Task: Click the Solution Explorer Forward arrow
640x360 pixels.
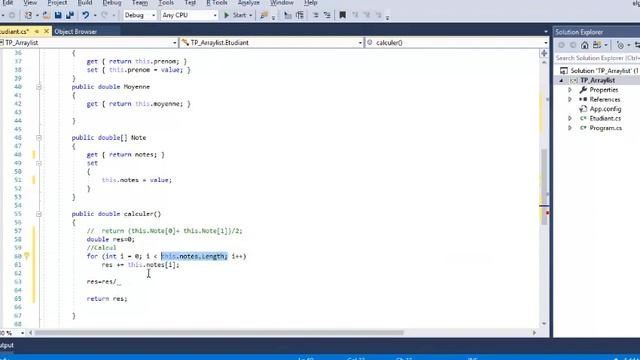Action: point(573,45)
